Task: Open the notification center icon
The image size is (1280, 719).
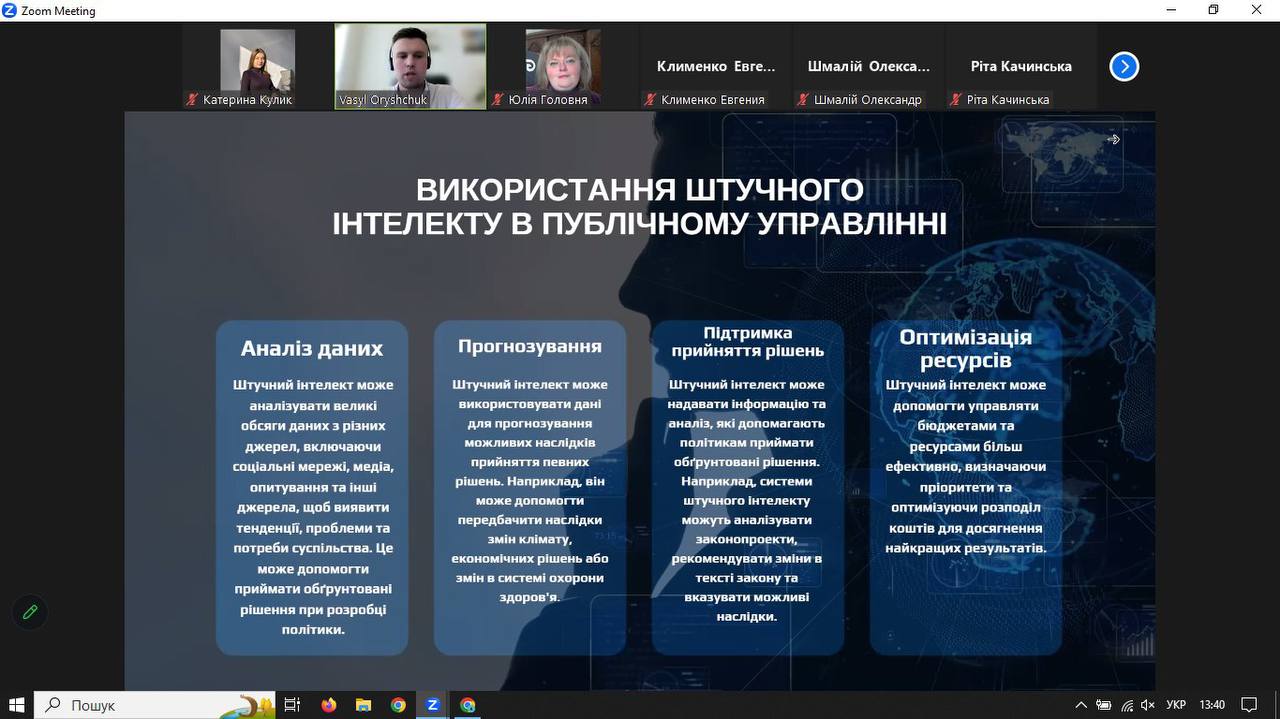Action: click(x=1249, y=705)
